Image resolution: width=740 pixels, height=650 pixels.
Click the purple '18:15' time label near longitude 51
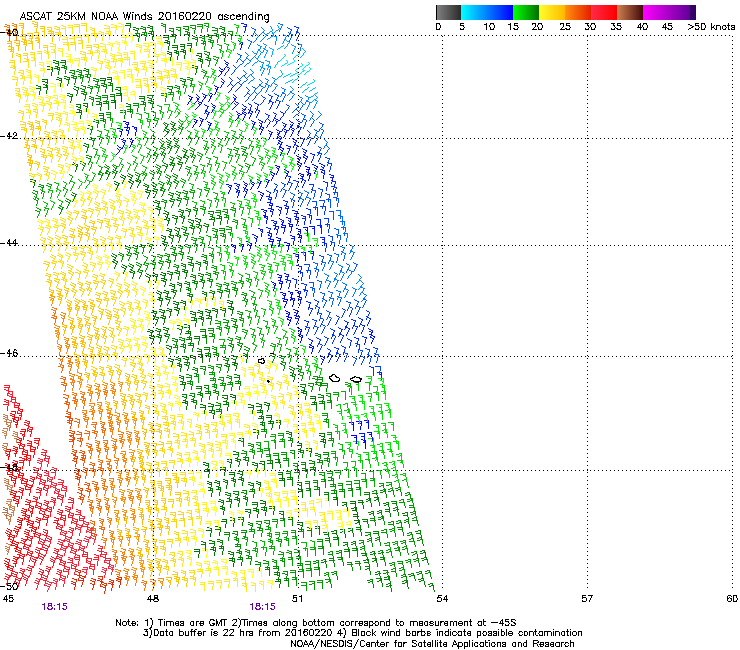tap(262, 607)
